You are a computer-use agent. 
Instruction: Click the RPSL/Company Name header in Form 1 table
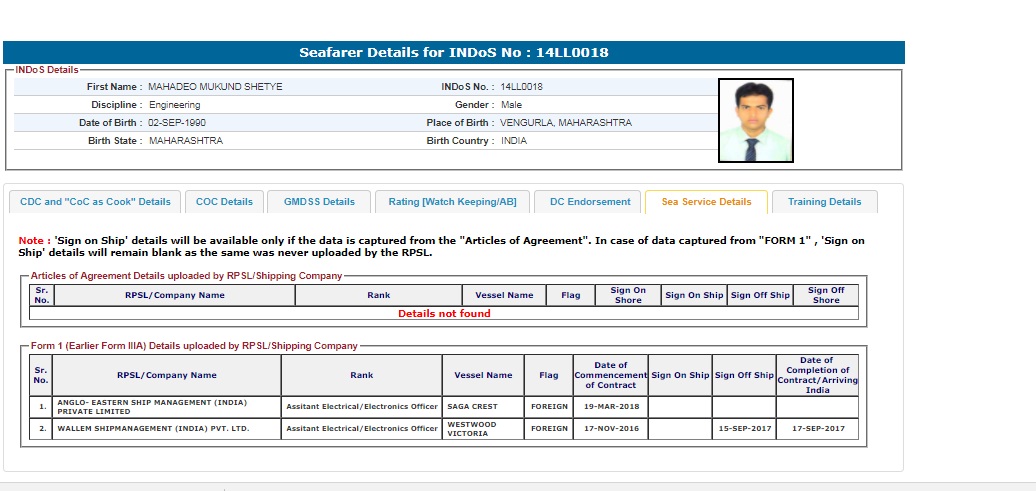click(166, 375)
